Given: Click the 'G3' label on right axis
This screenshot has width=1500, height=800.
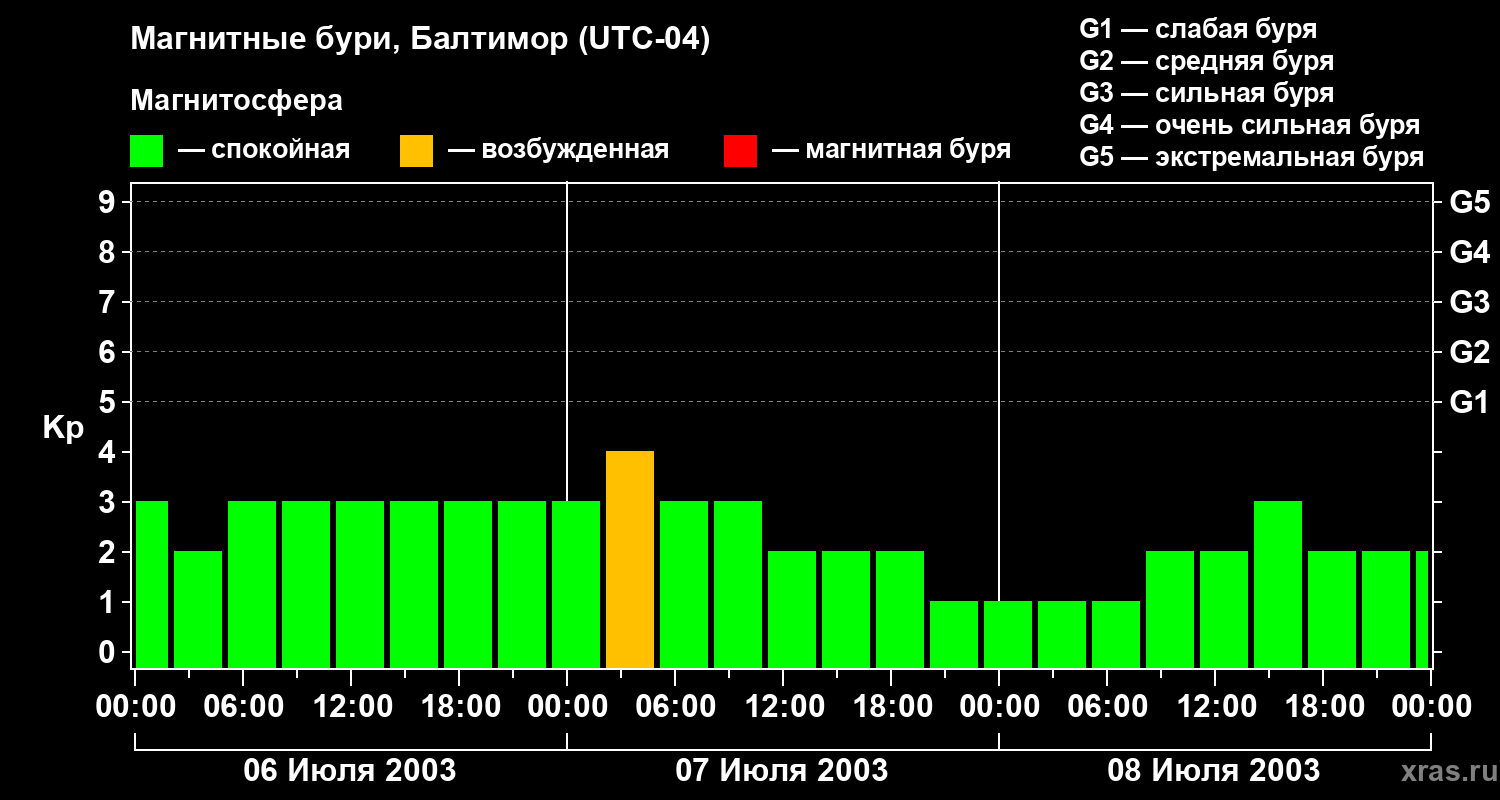Looking at the screenshot, I should click(1469, 302).
